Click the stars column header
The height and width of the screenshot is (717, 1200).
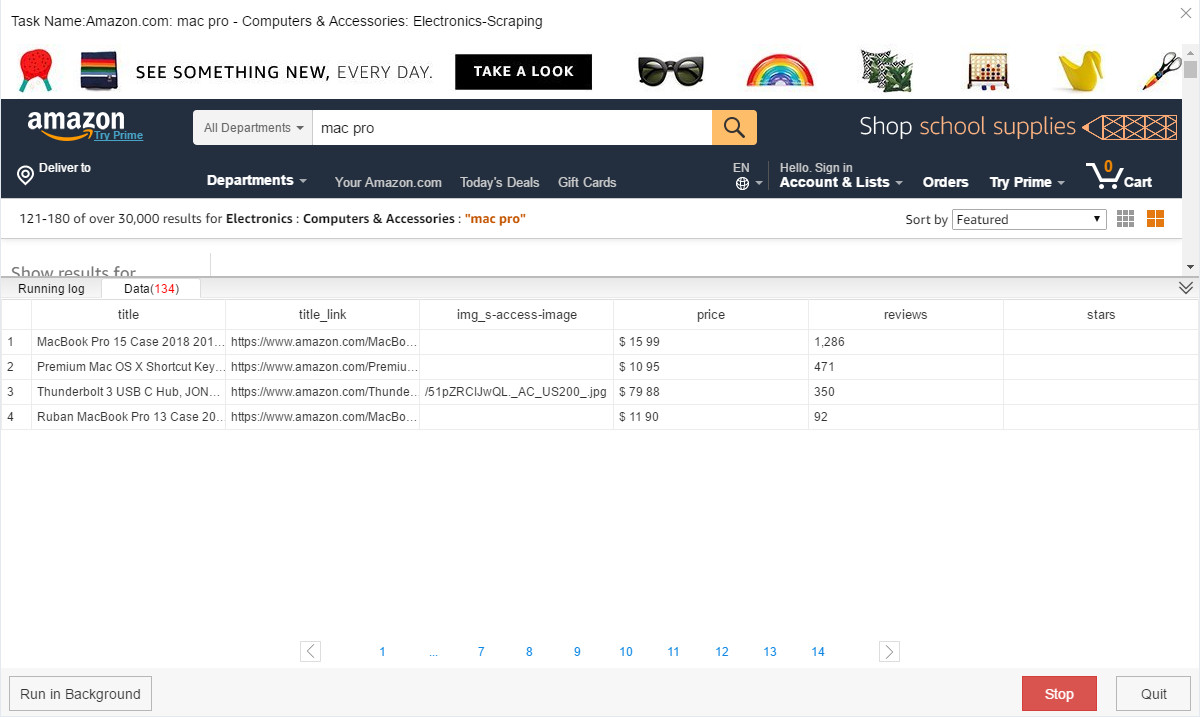point(1101,314)
